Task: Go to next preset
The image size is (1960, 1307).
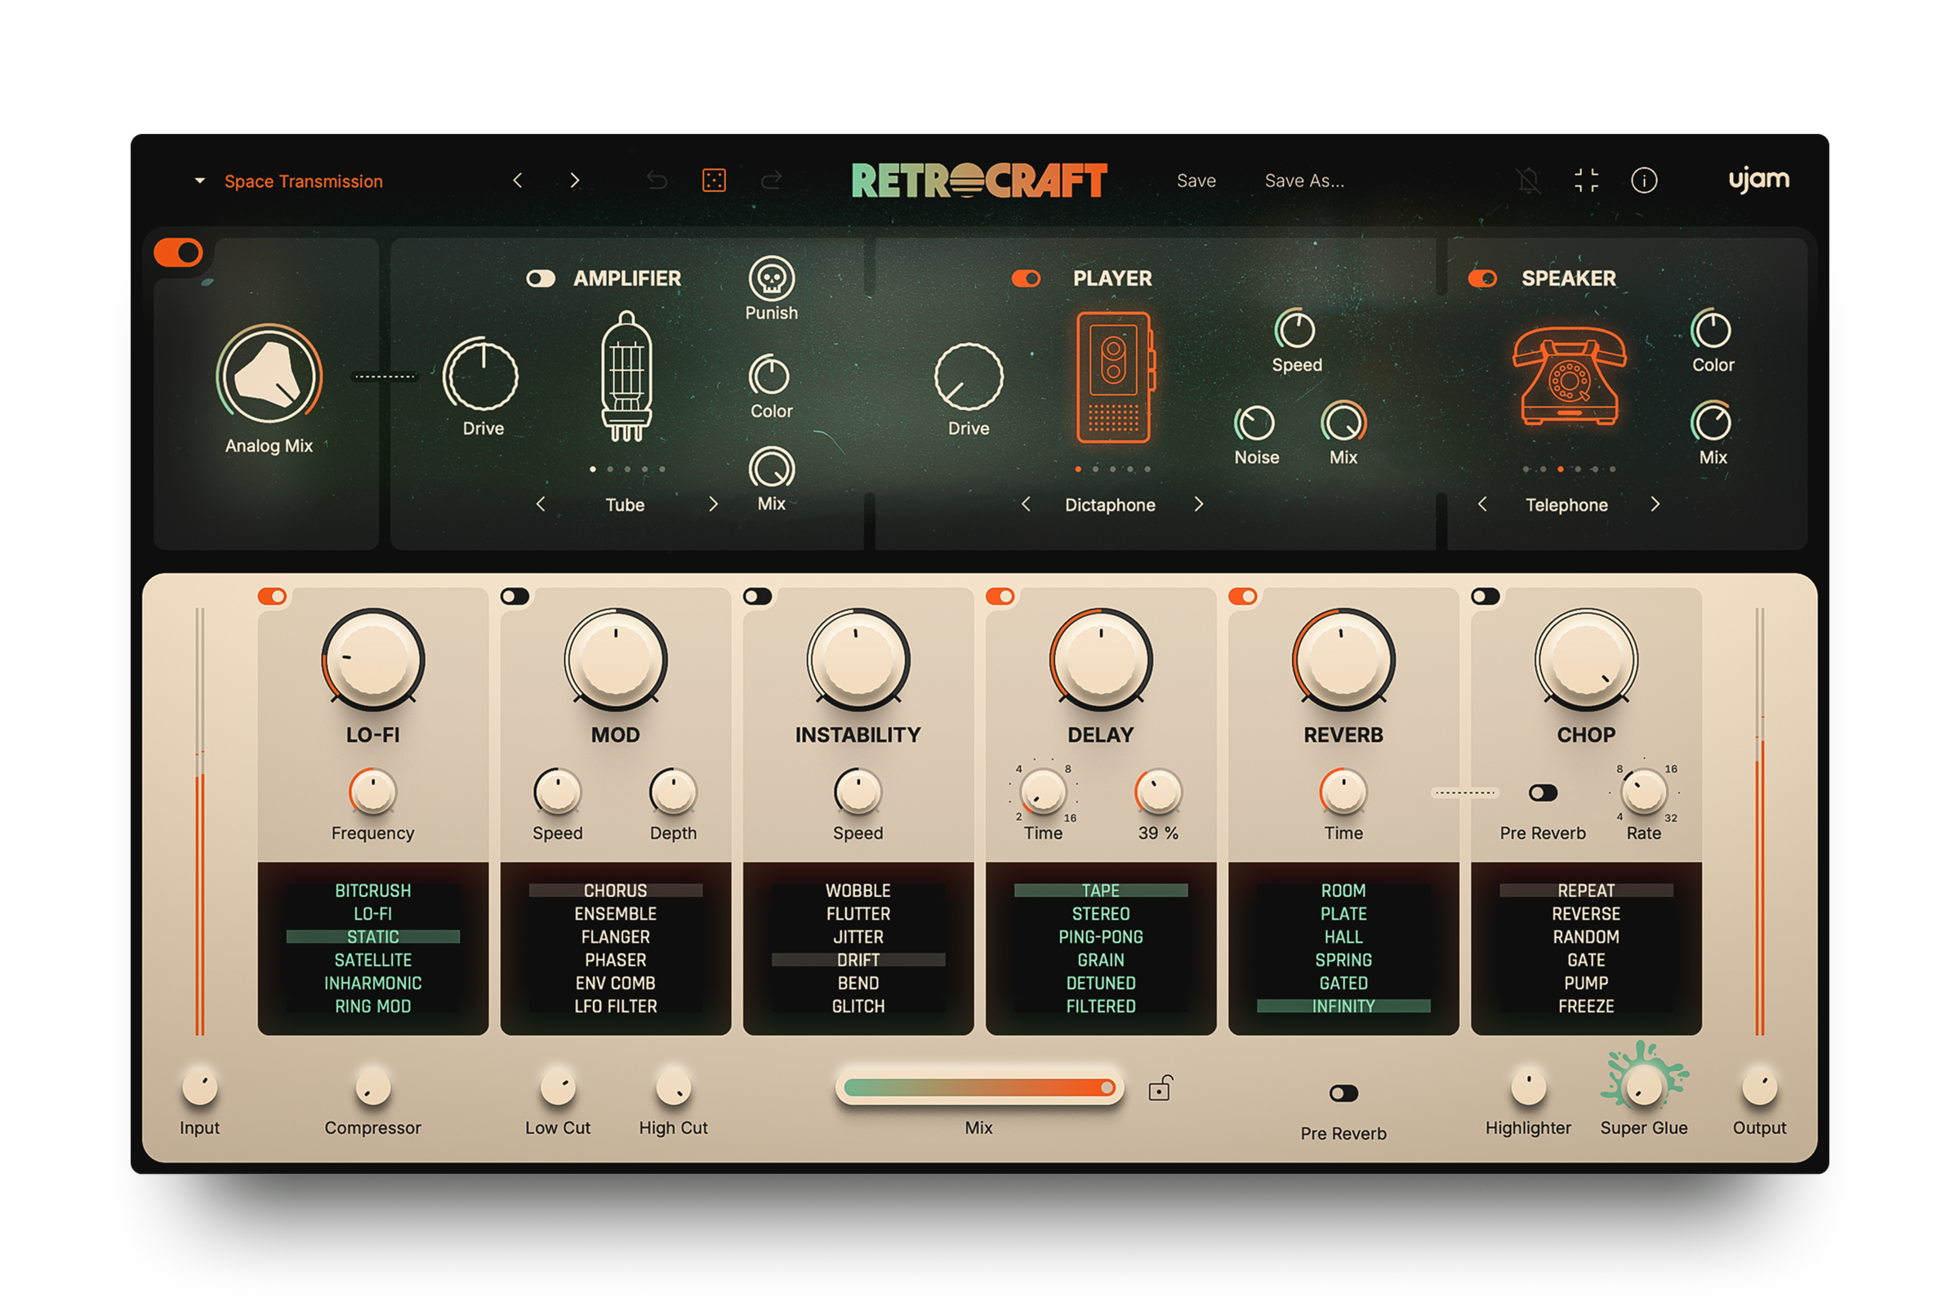Action: click(x=575, y=180)
